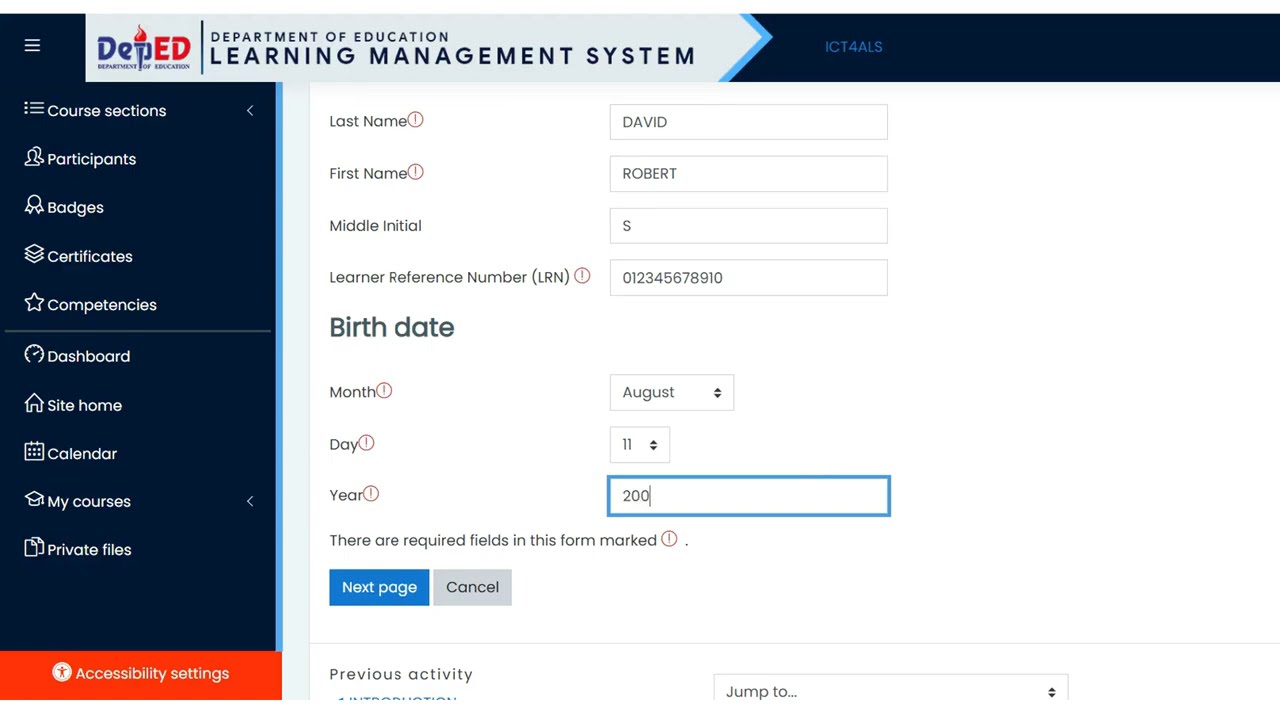Open Accessibility settings

coord(141,674)
